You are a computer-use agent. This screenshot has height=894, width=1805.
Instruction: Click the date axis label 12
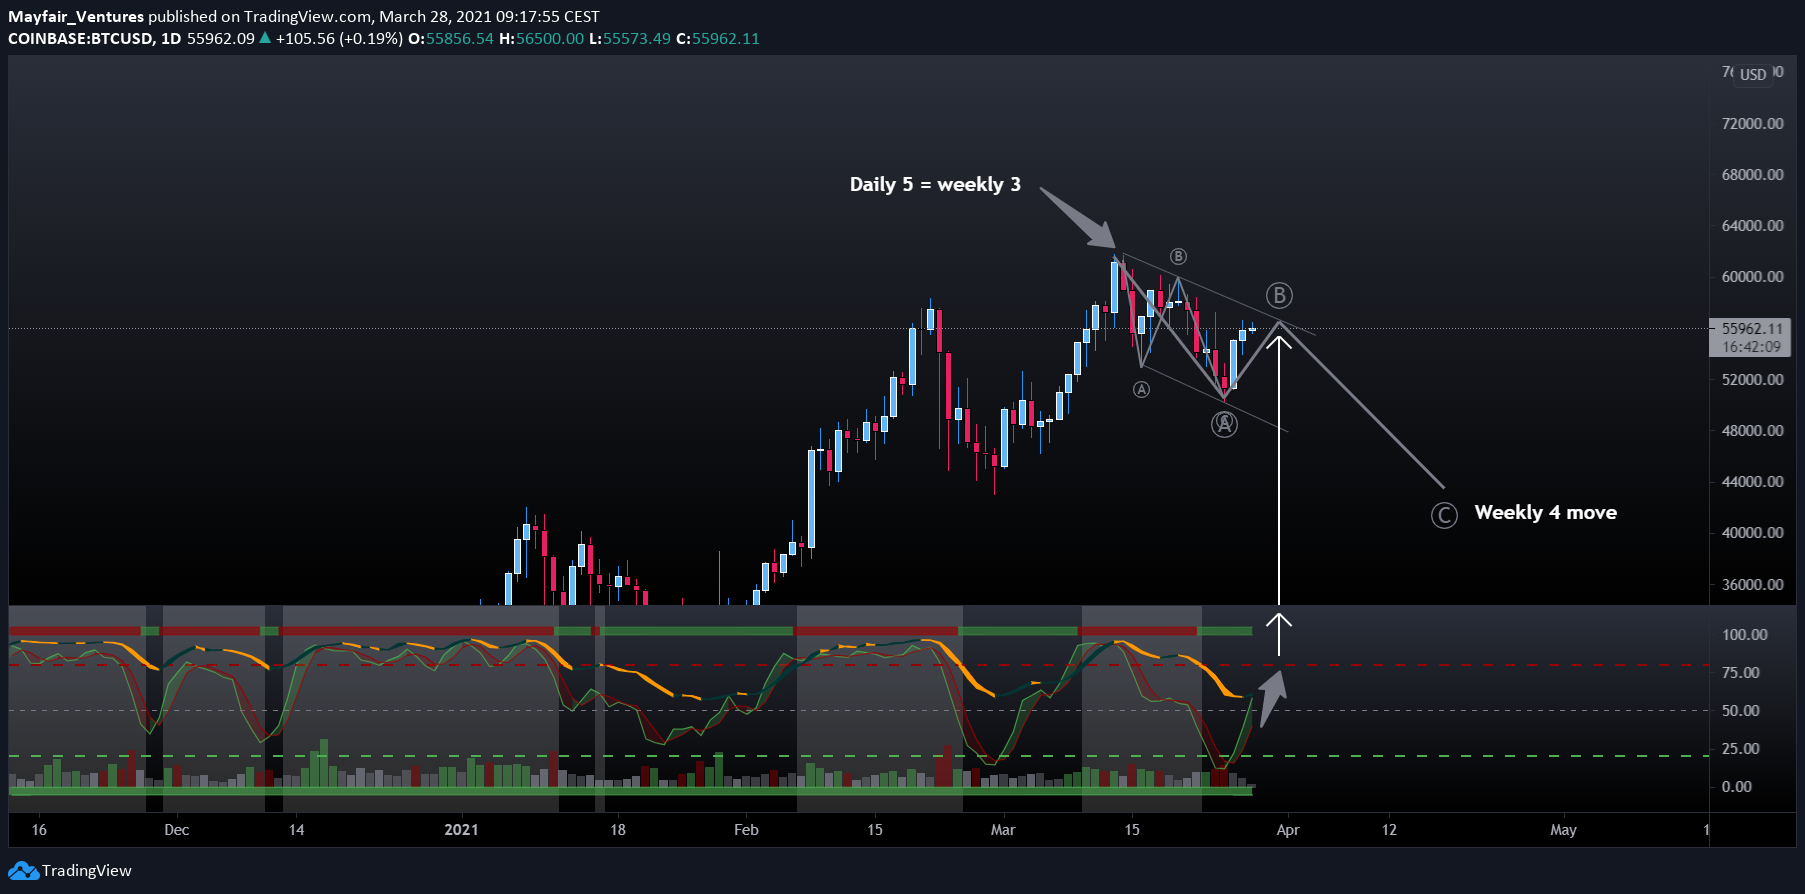(1390, 830)
